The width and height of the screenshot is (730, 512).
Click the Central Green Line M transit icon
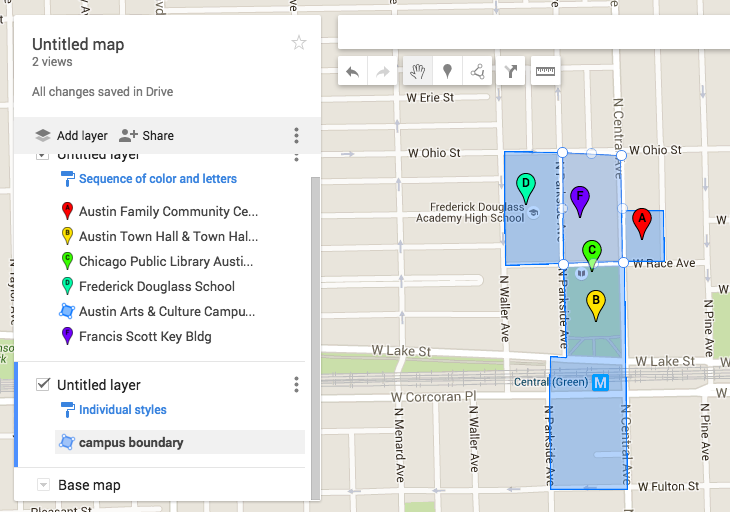tap(601, 383)
